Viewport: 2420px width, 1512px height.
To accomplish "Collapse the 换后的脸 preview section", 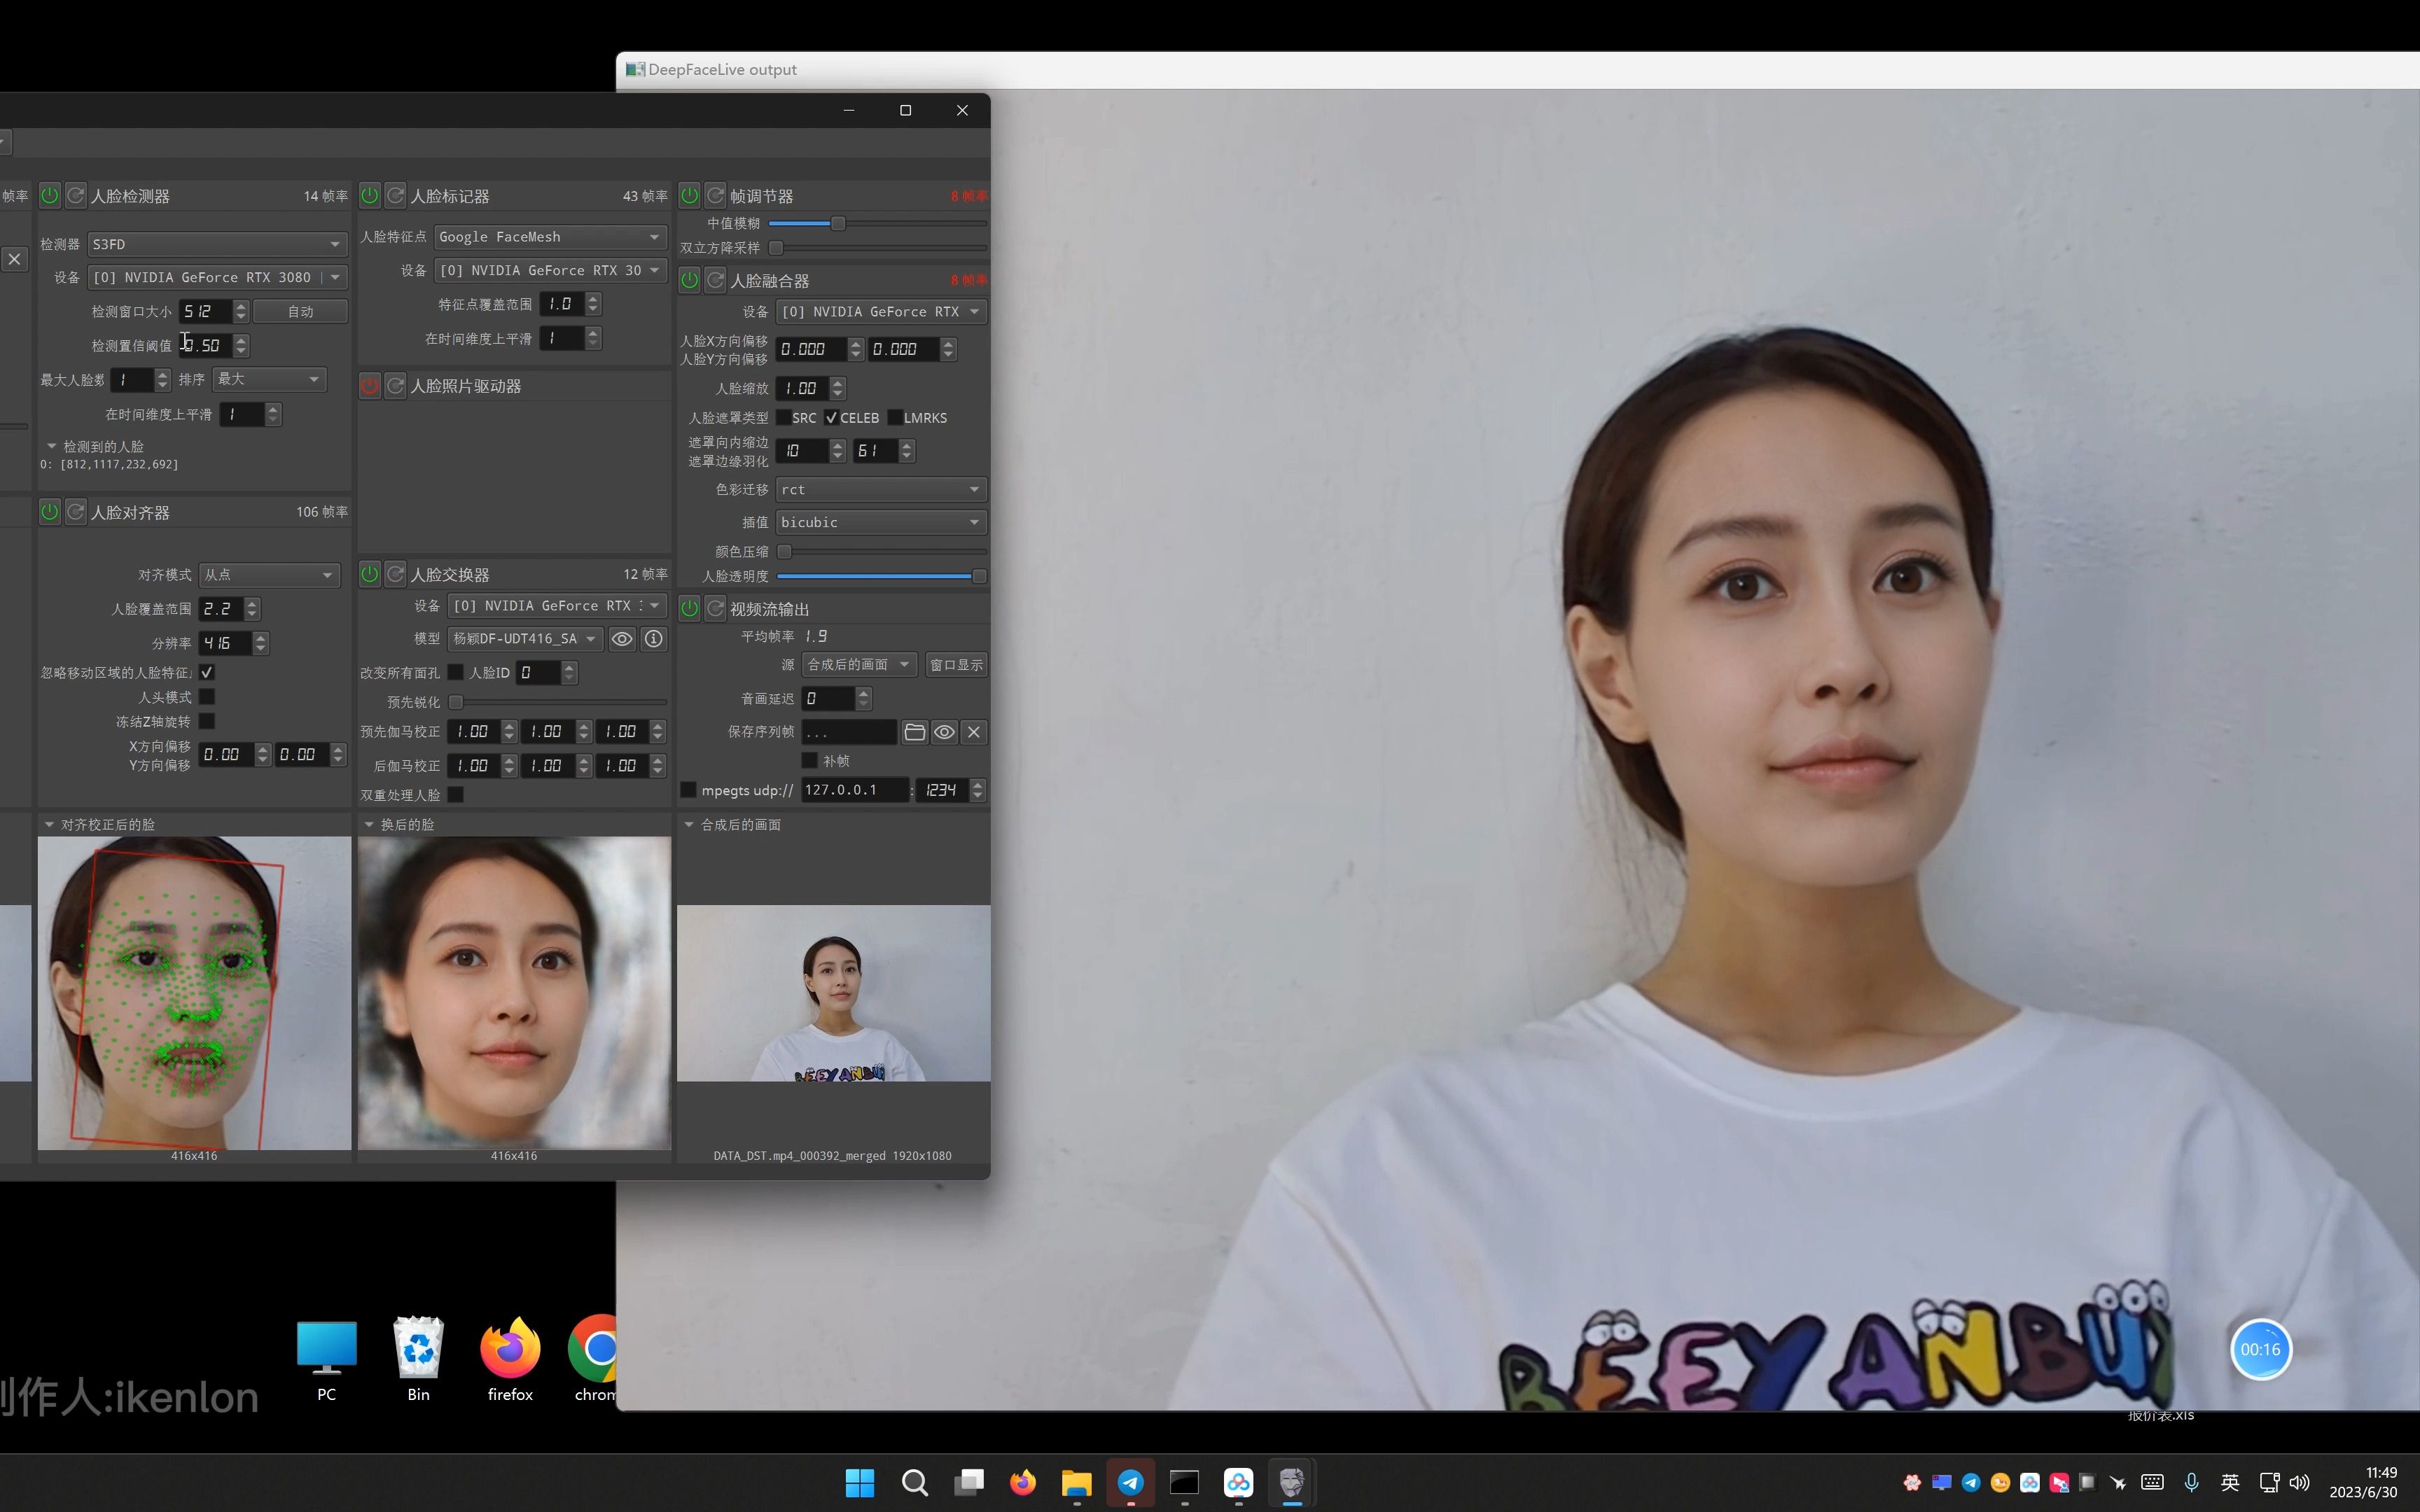I will tap(369, 824).
